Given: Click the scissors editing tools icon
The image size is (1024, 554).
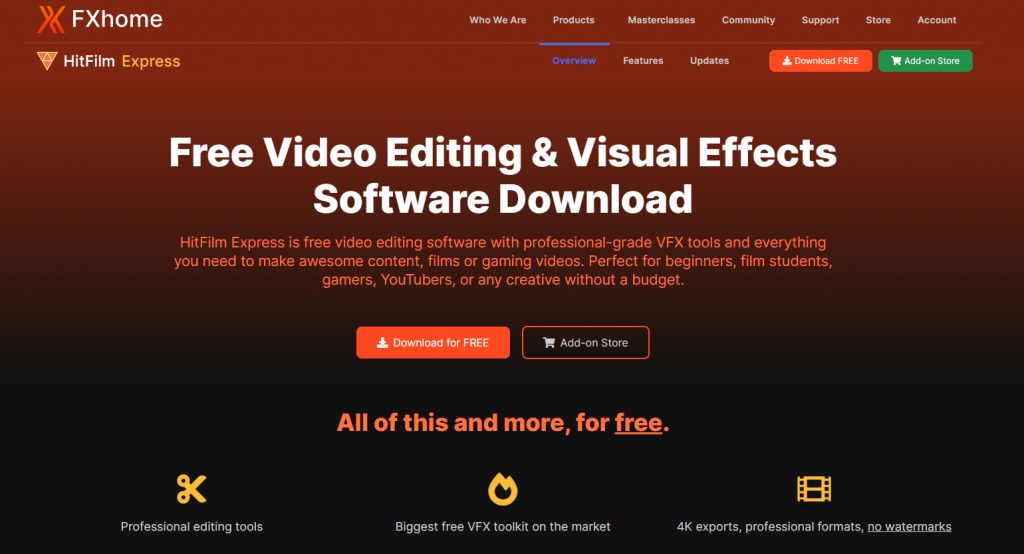Looking at the screenshot, I should pos(191,489).
